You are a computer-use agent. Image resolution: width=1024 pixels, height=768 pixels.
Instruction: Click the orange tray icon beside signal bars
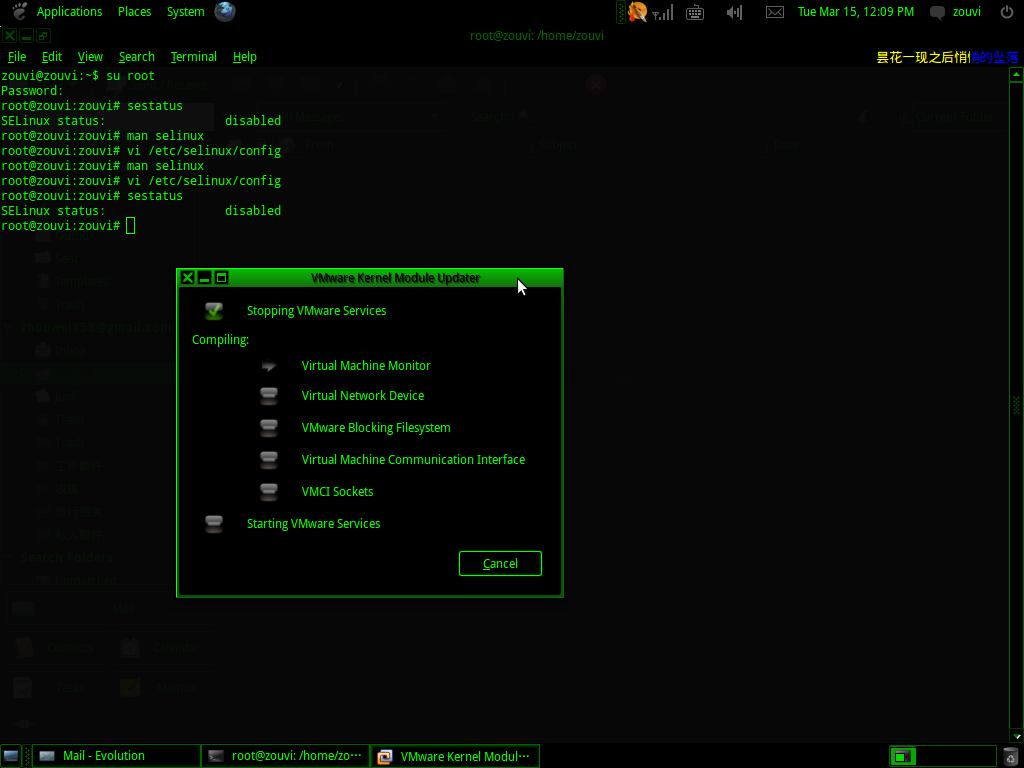click(637, 12)
